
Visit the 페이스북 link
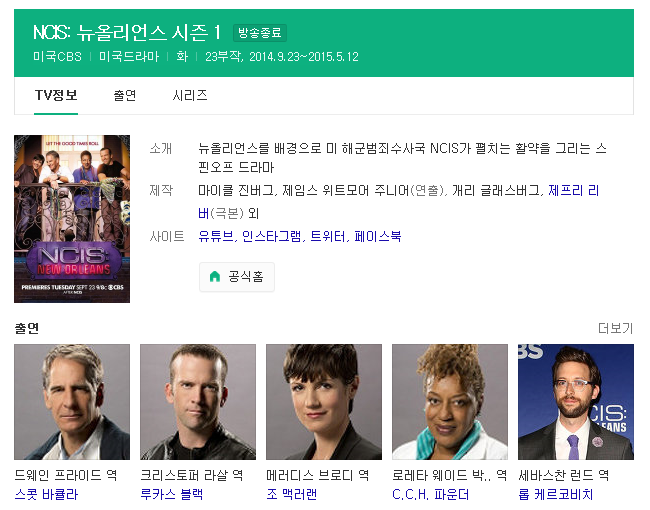click(378, 236)
